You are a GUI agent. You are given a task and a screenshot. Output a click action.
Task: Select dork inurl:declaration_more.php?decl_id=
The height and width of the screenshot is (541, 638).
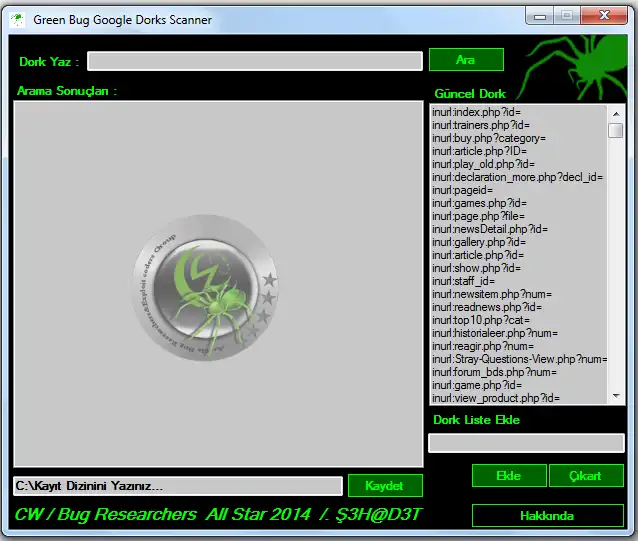coord(518,177)
